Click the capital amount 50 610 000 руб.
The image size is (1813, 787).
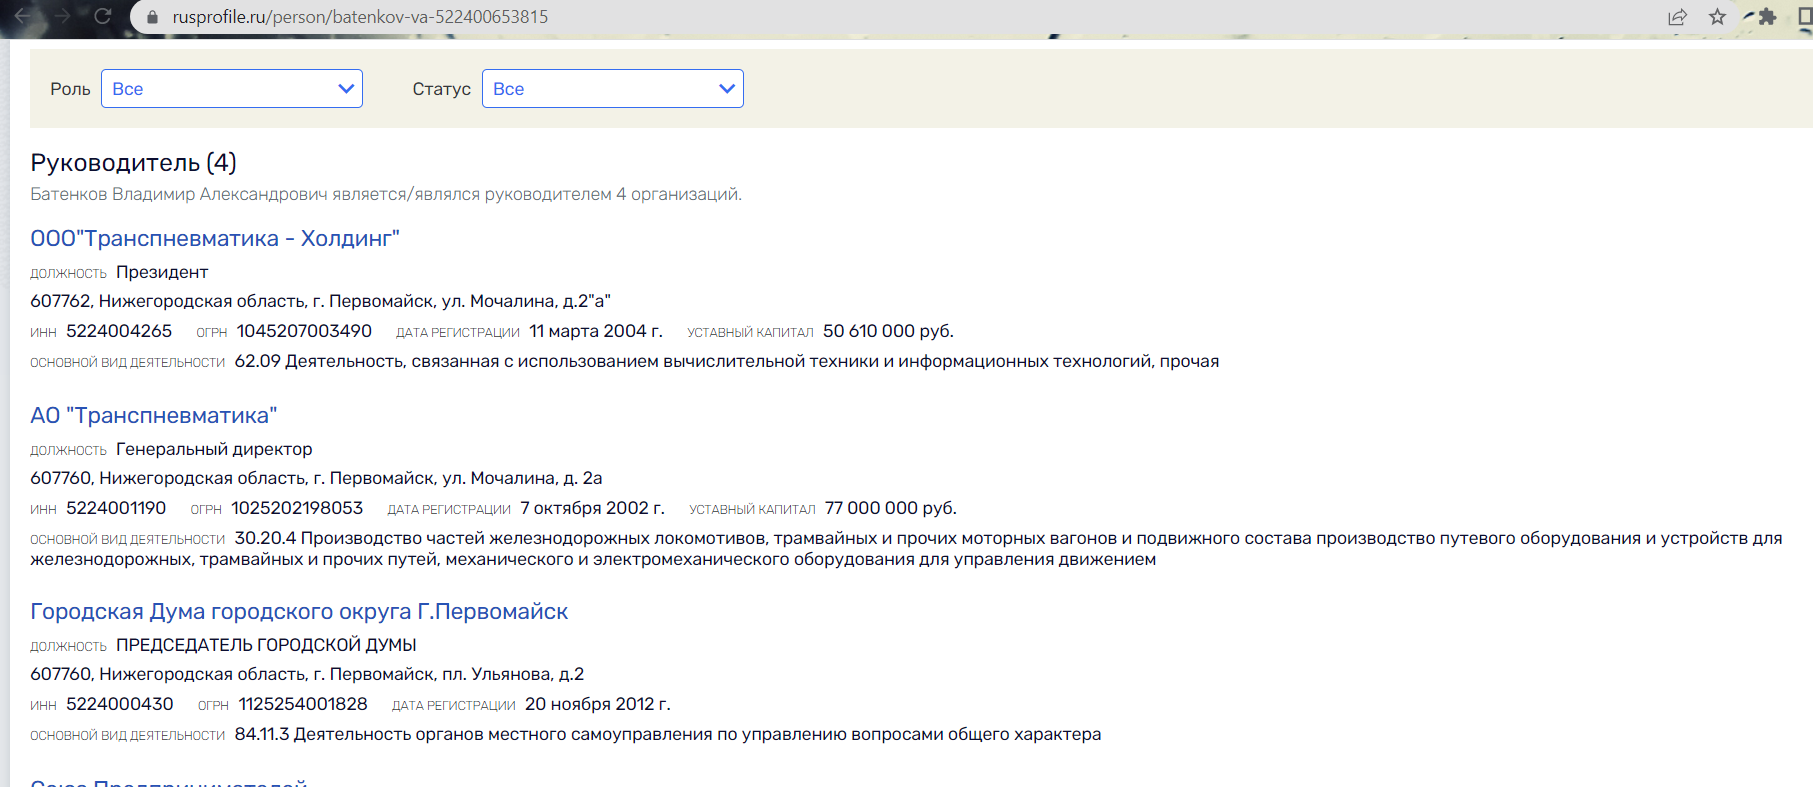888,331
